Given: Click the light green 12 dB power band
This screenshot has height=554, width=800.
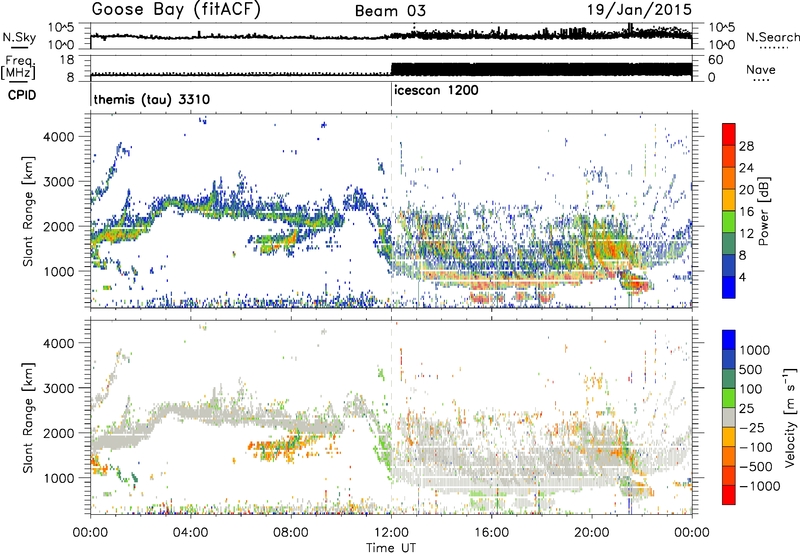Looking at the screenshot, I should click(729, 221).
